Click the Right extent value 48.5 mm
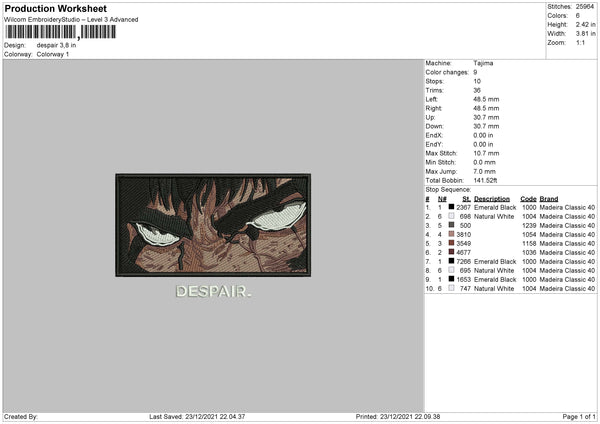The image size is (600, 424). click(486, 108)
